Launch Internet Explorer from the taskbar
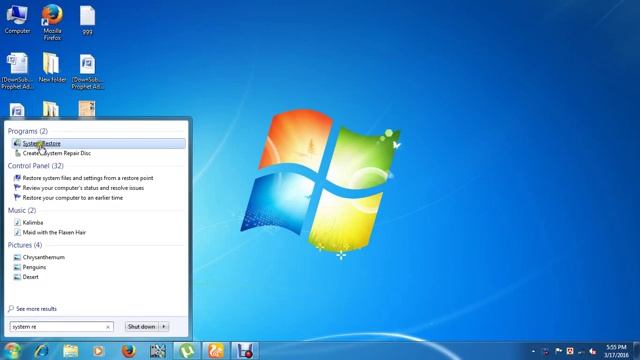This screenshot has width=640, height=360. [x=42, y=351]
